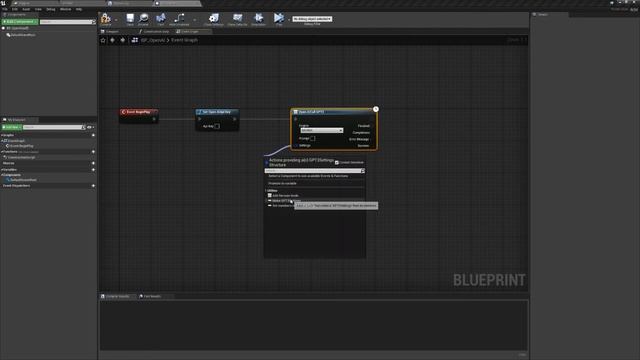The height and width of the screenshot is (360, 640).
Task: Click the Event BeginPlay node
Action: tap(139, 115)
